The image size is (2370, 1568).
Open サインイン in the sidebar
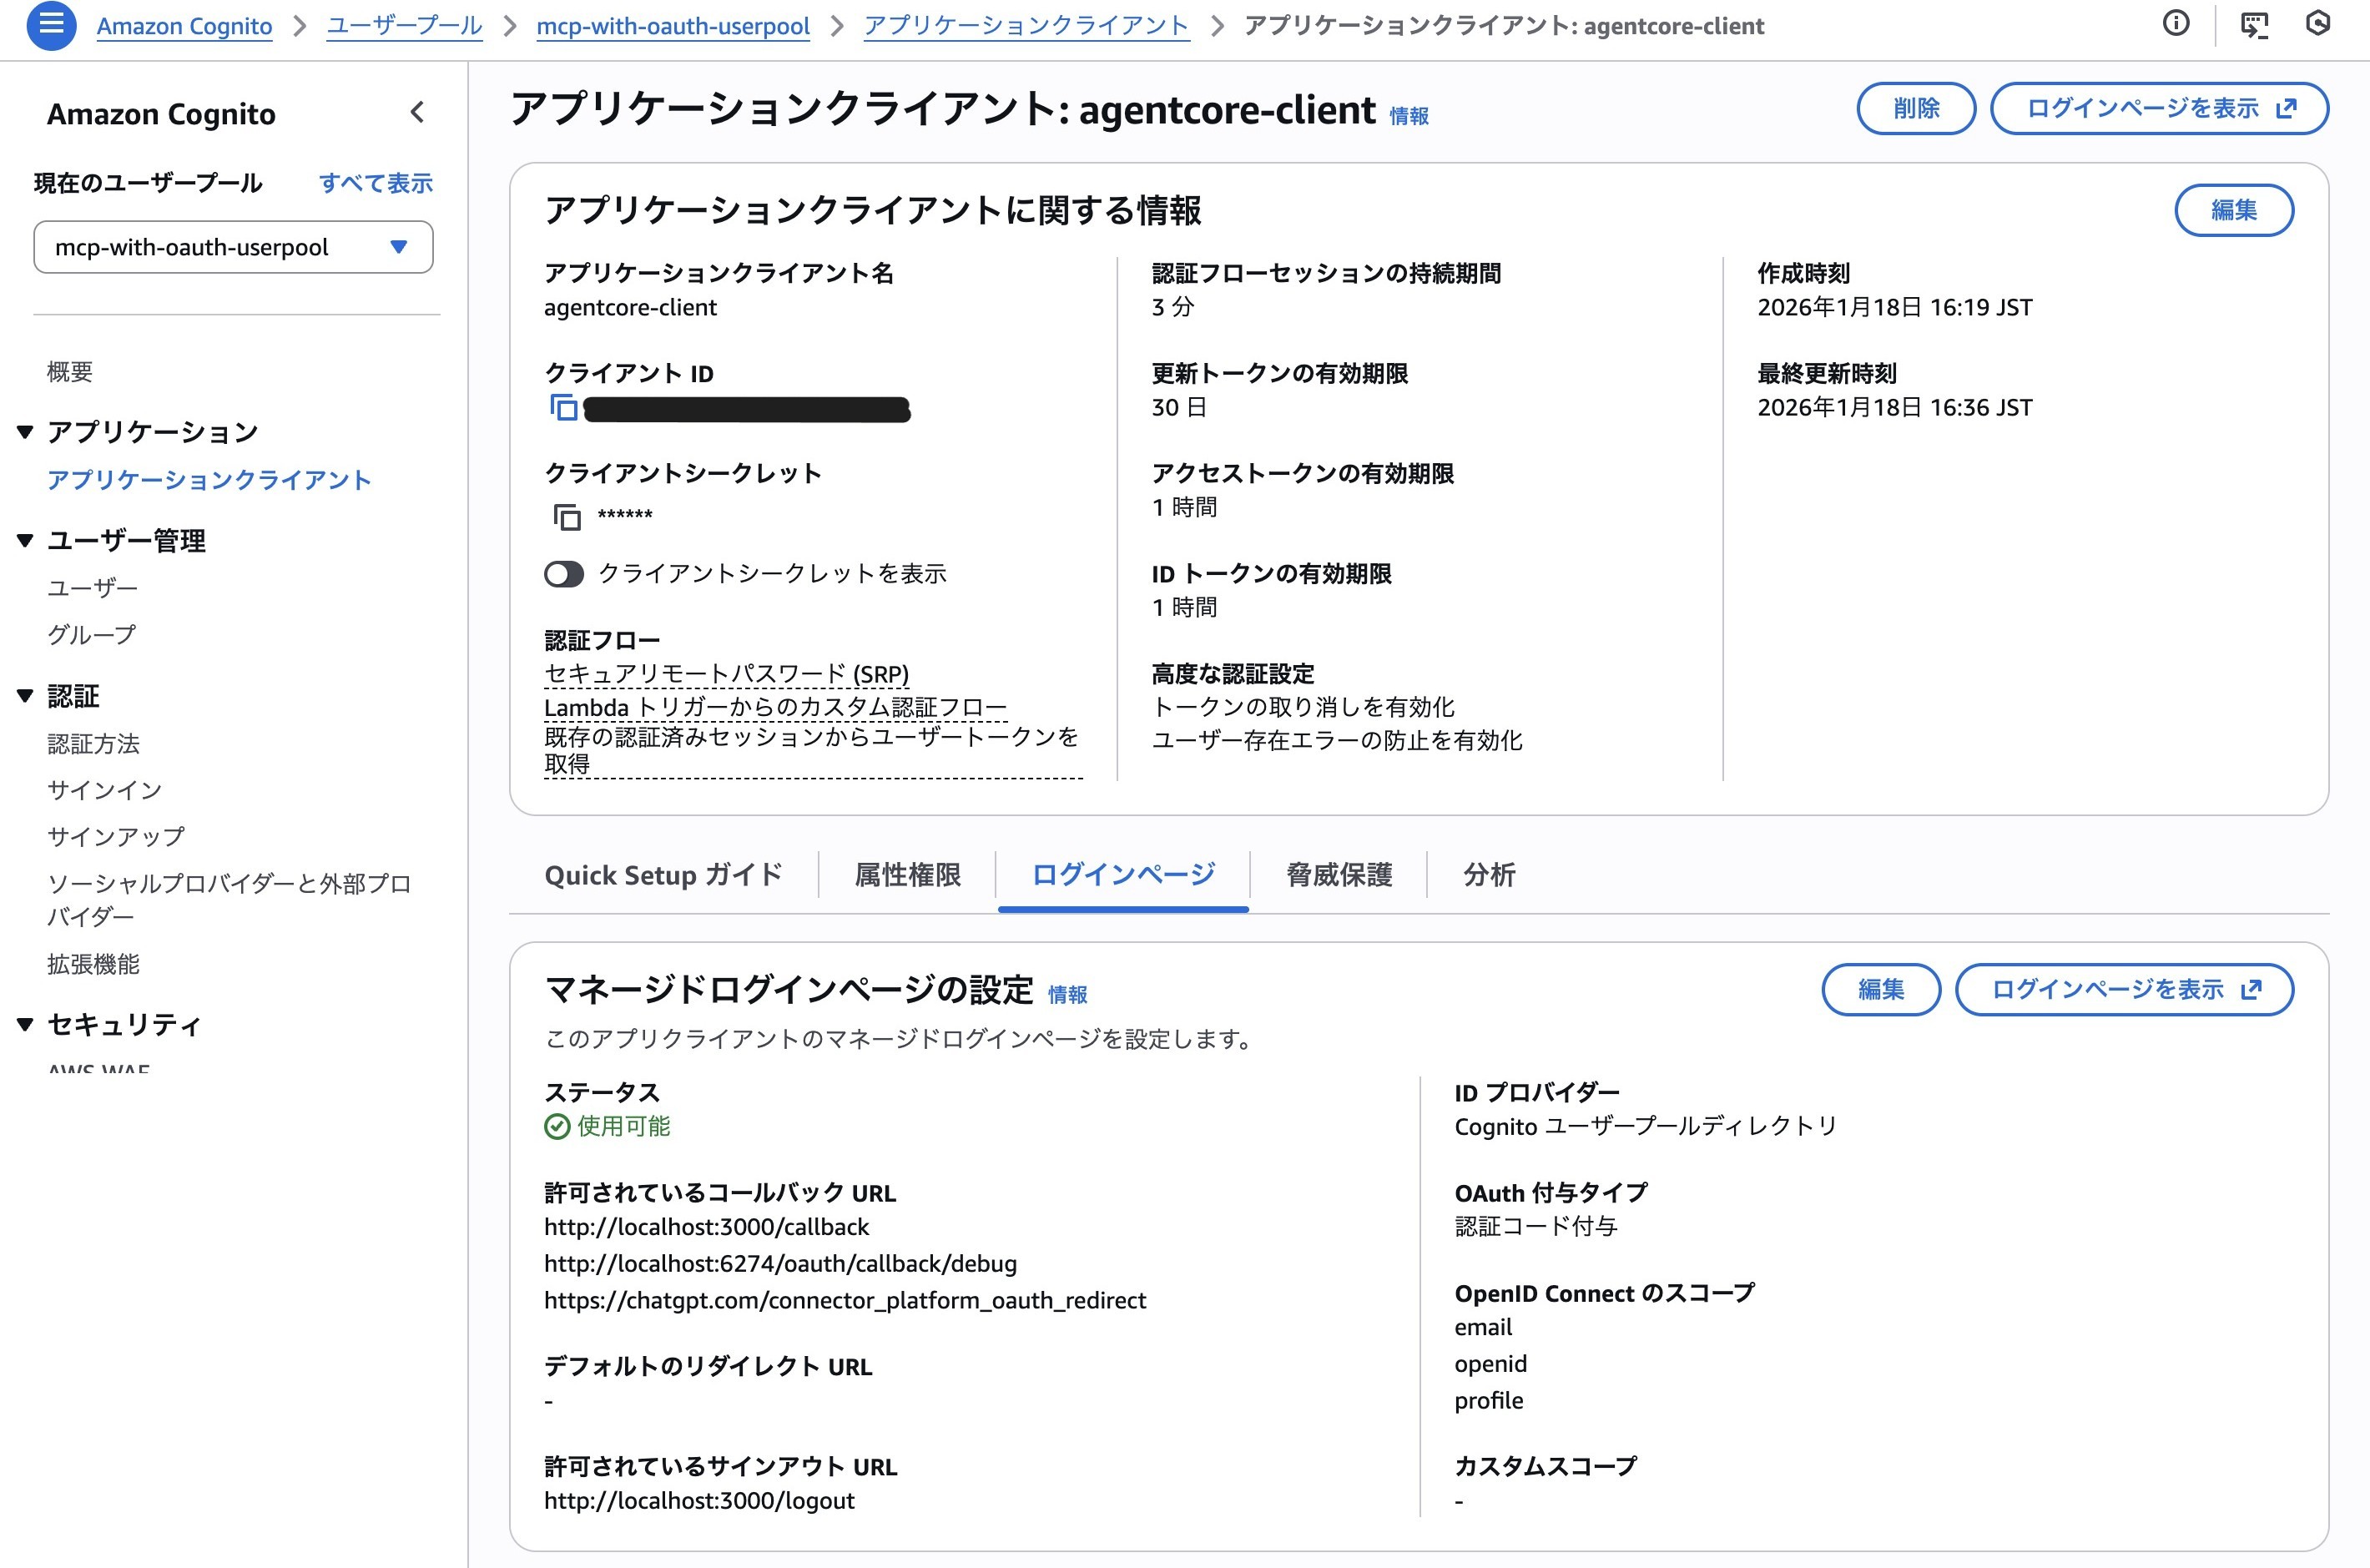[x=104, y=790]
